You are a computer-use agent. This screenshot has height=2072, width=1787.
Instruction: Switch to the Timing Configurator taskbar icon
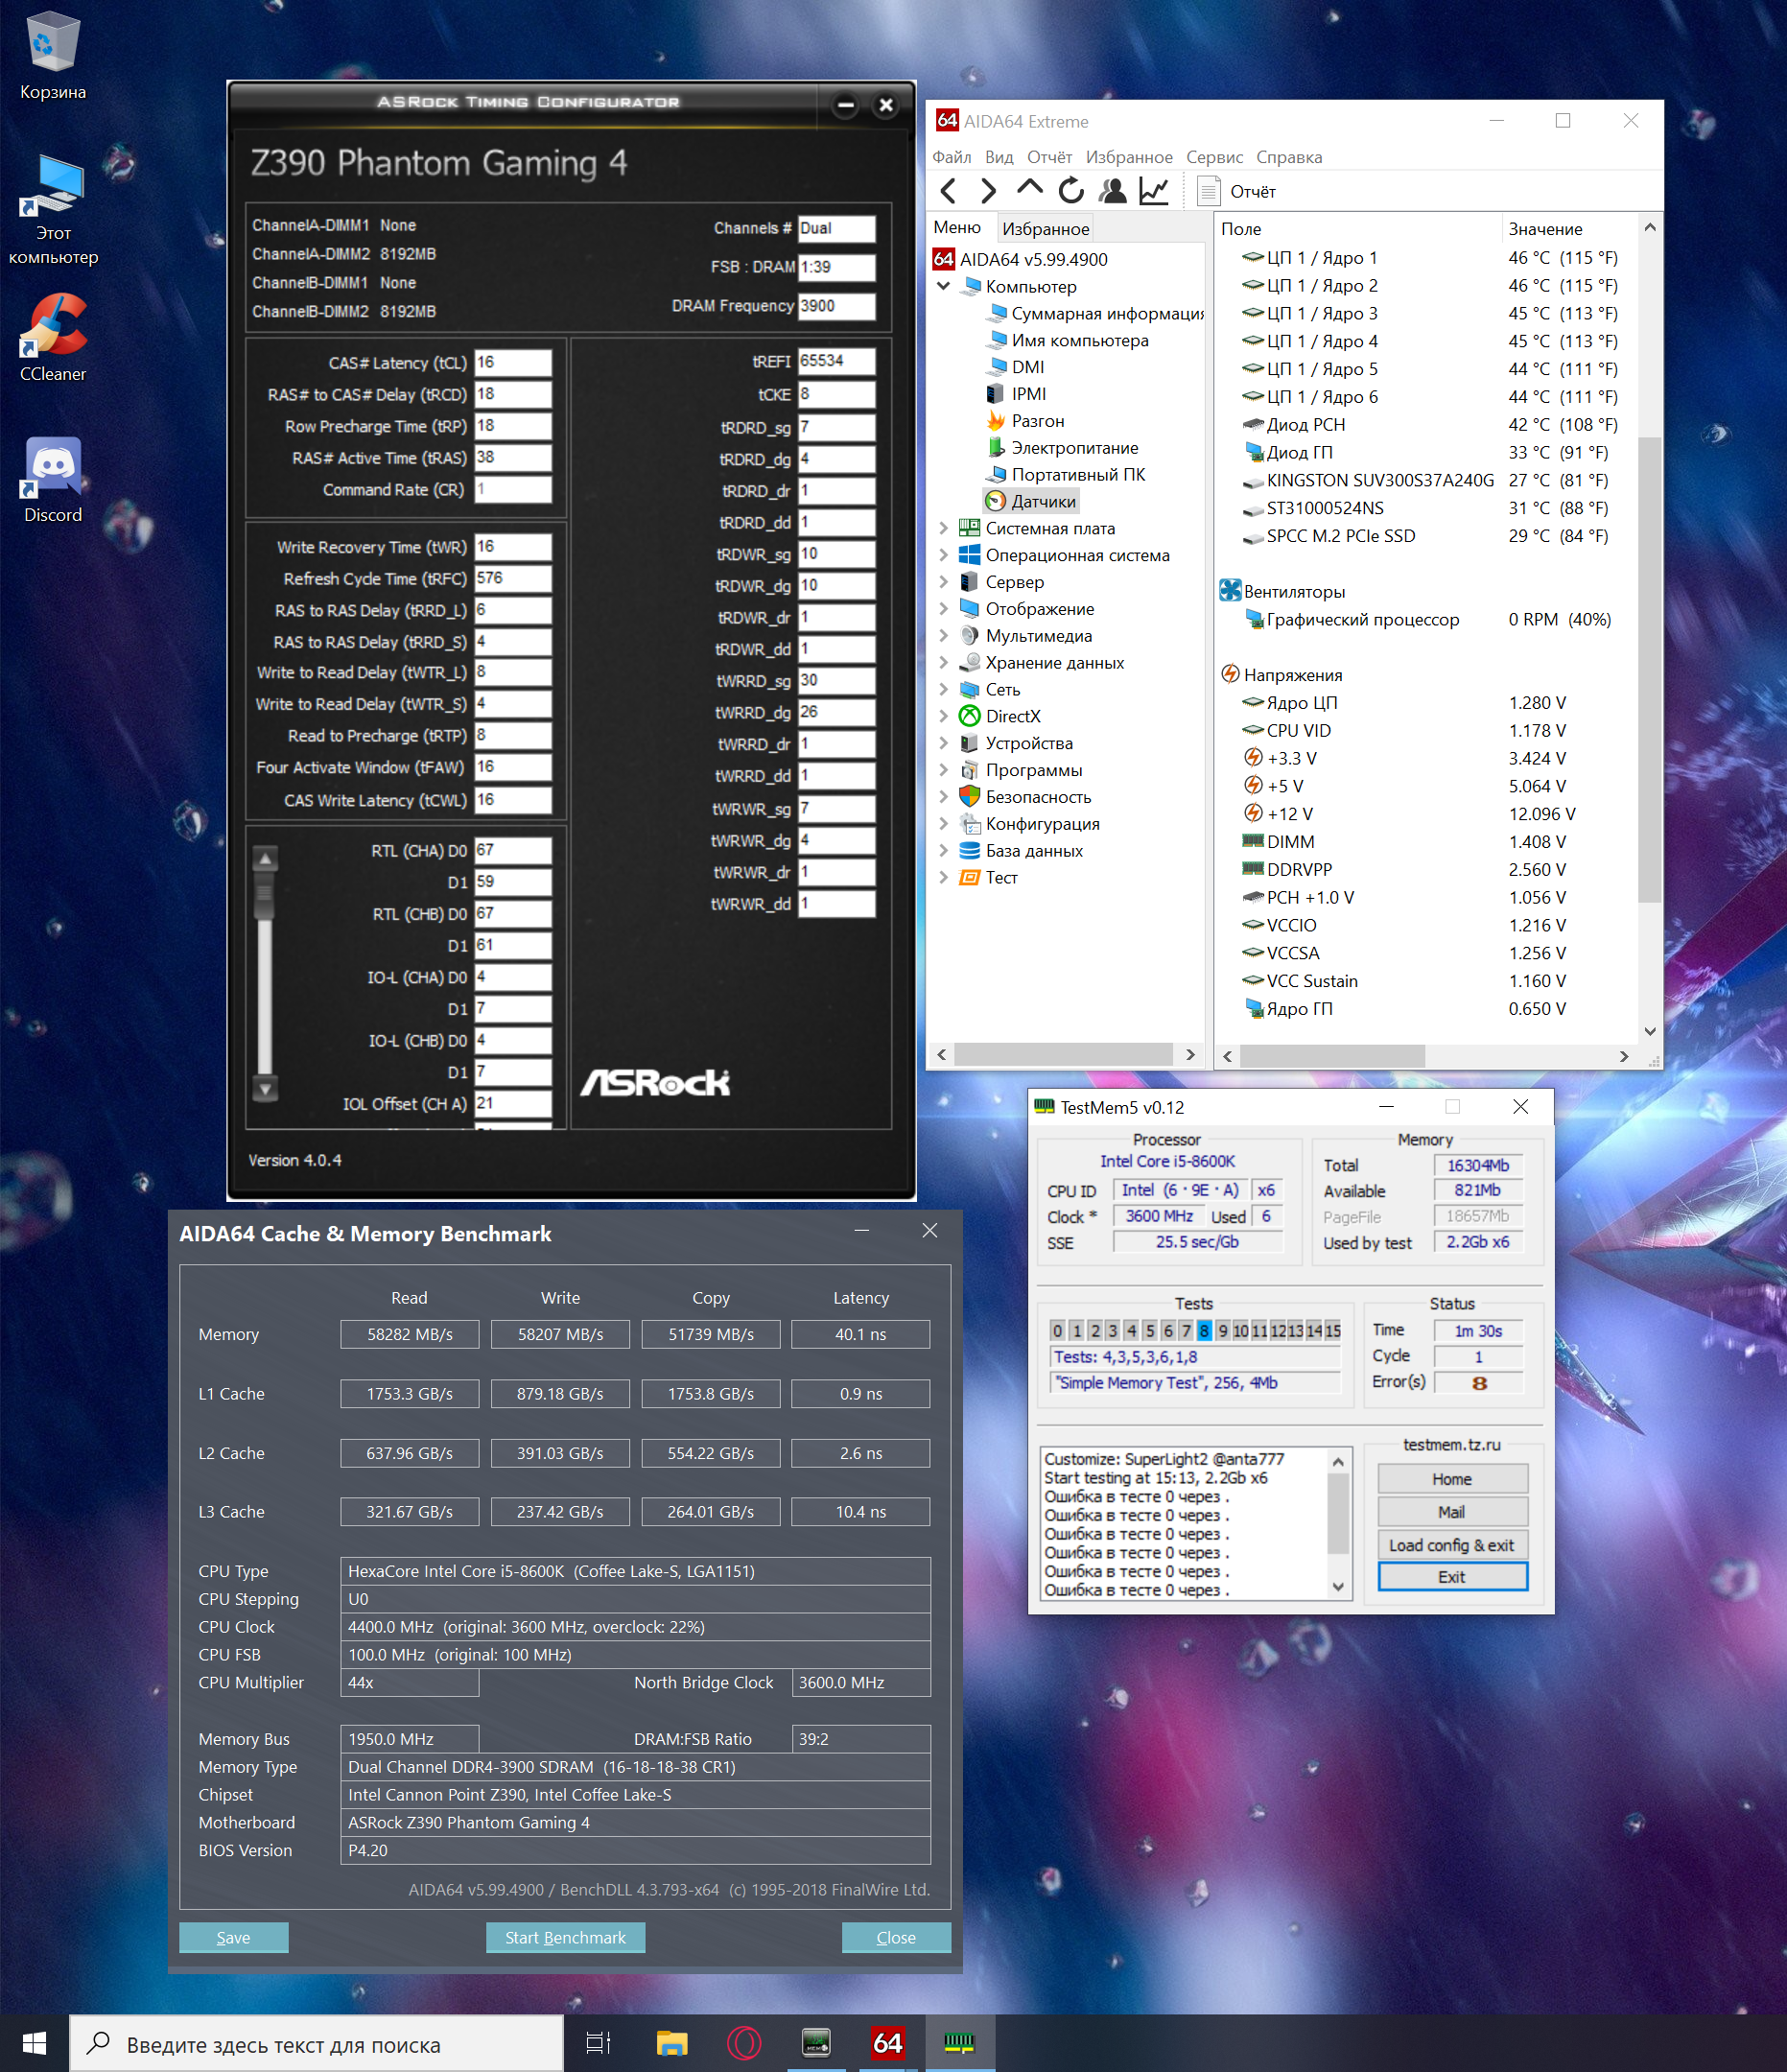tap(816, 2043)
